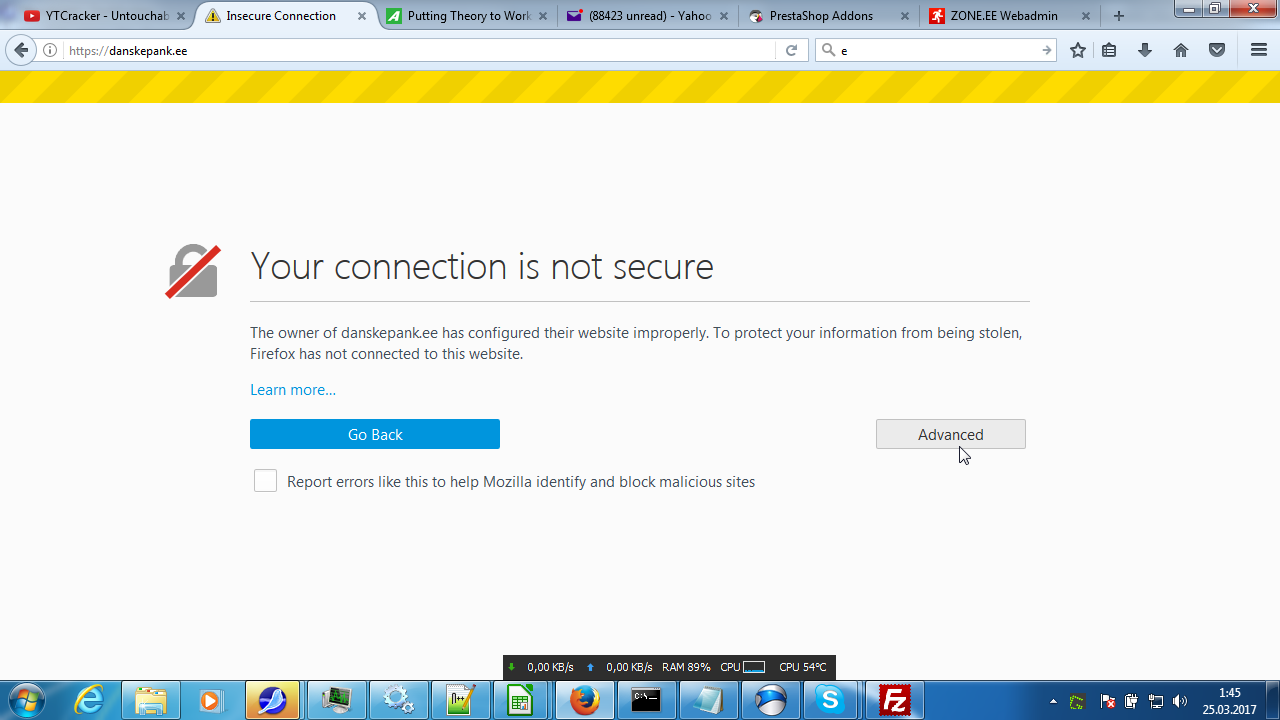This screenshot has height=720, width=1280.
Task: Open FileZilla from the taskbar
Action: pyautogui.click(x=894, y=700)
